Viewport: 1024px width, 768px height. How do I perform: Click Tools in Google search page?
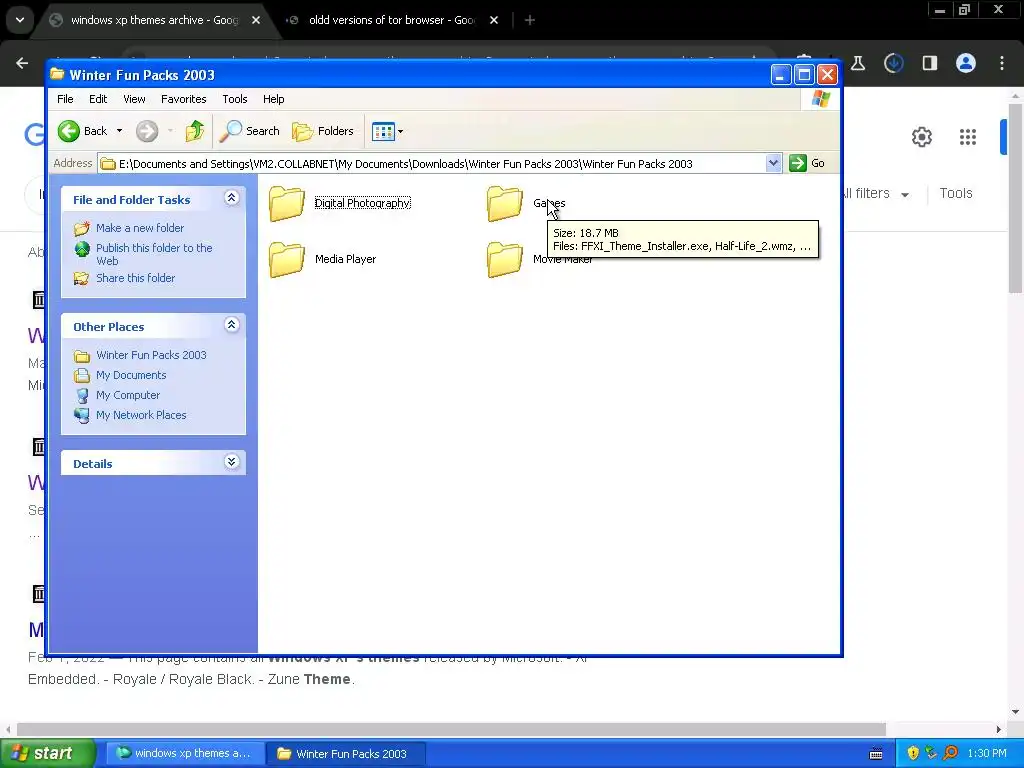tap(955, 194)
